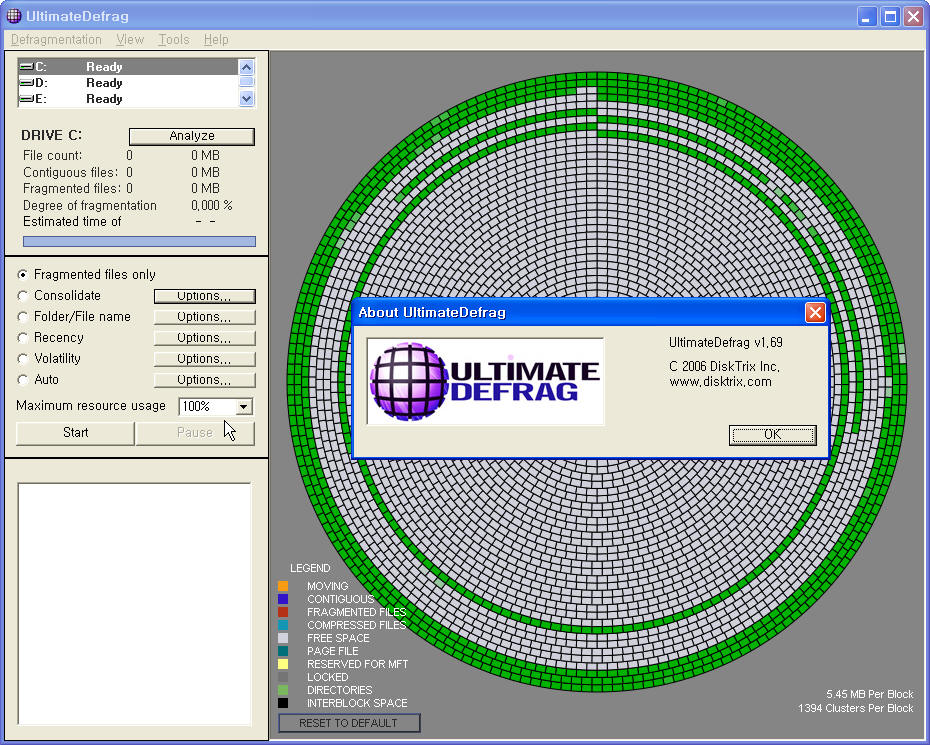The height and width of the screenshot is (745, 930).
Task: Open Options for Folder/File name
Action: pos(205,317)
